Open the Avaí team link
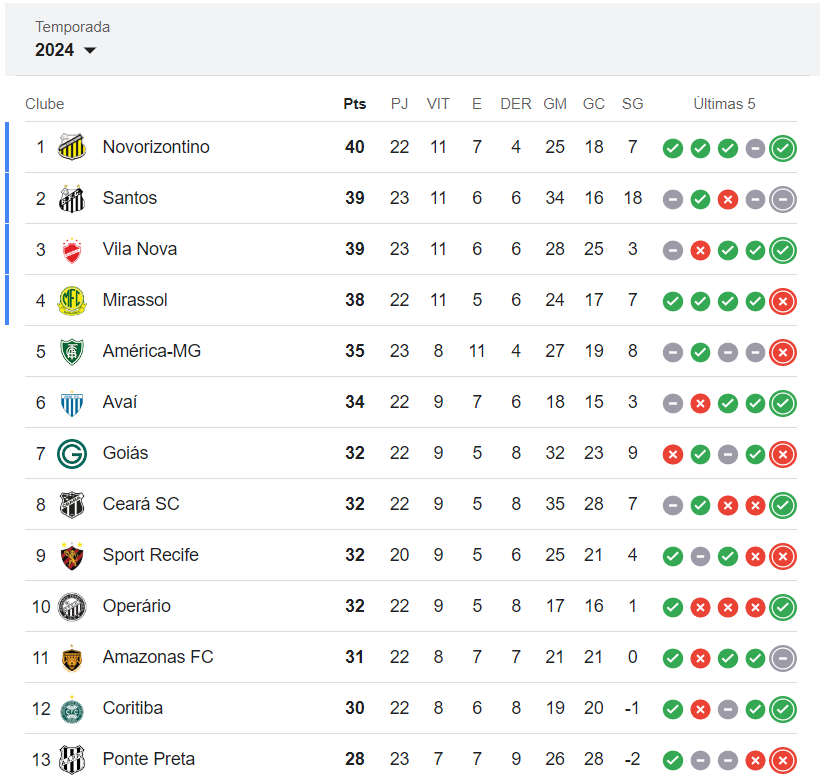 (120, 402)
